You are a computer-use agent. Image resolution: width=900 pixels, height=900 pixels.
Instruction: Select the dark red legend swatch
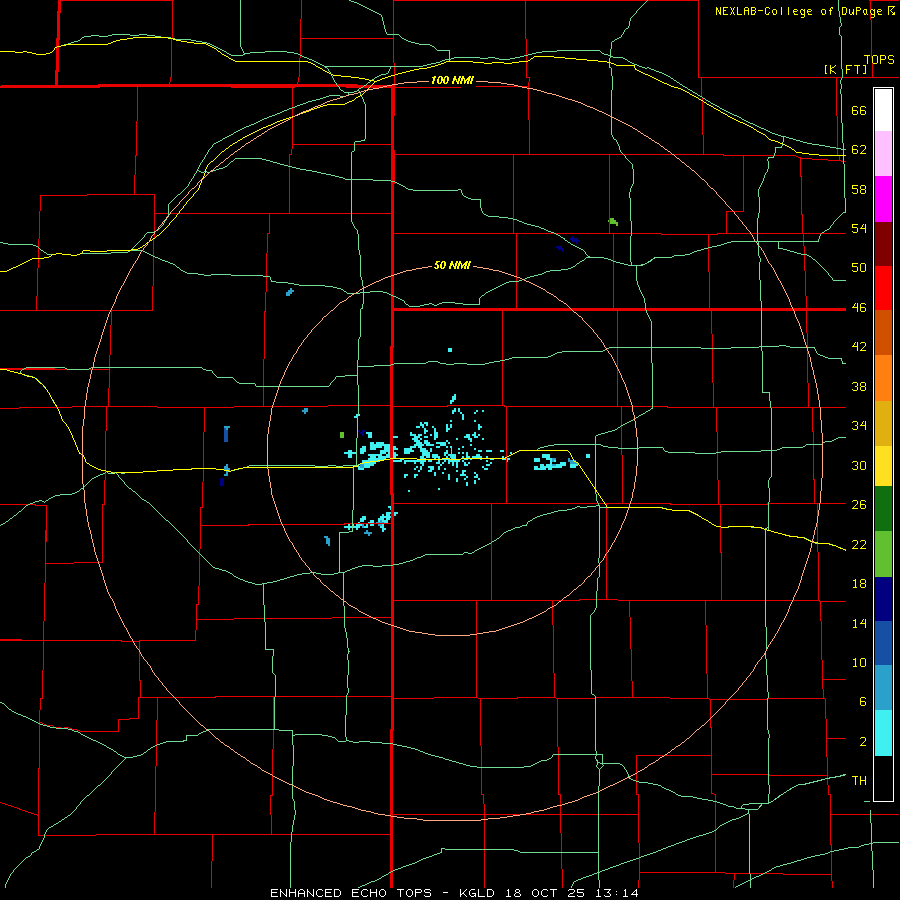(x=883, y=244)
